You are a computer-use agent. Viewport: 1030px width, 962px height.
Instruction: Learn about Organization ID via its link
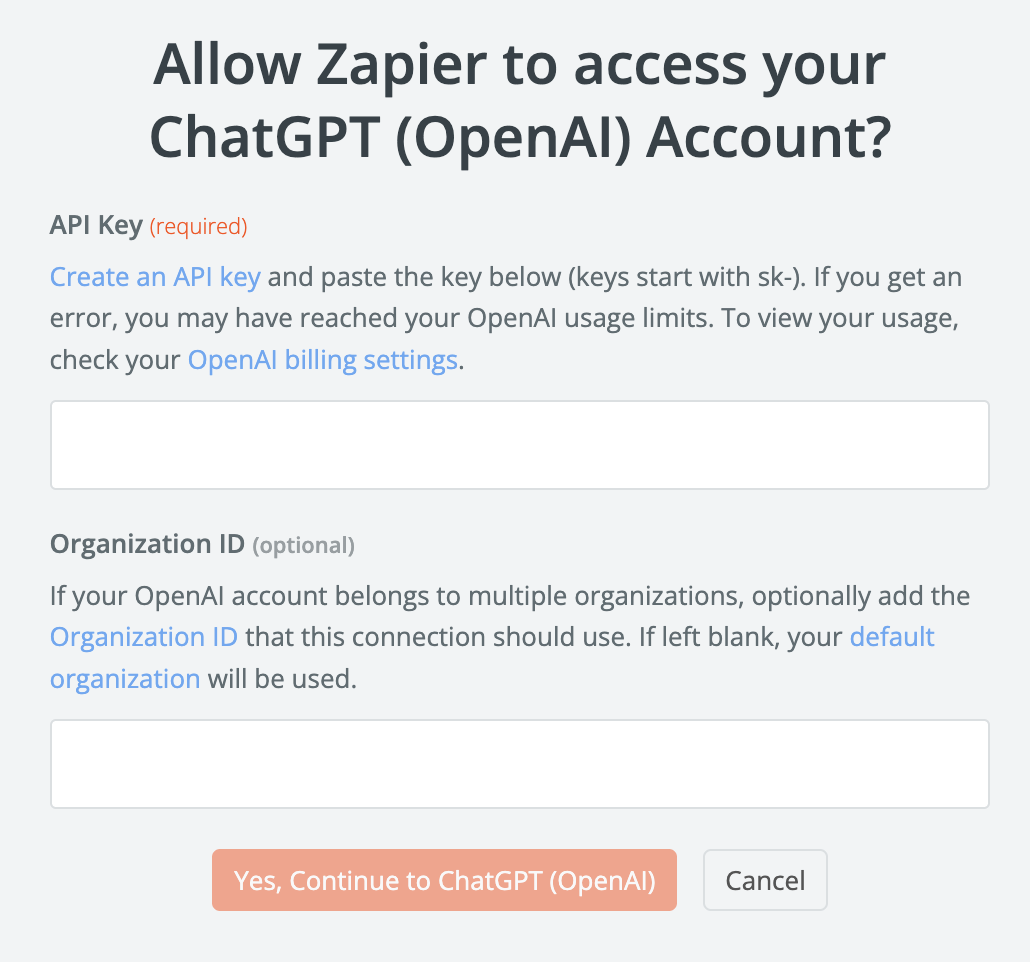click(x=143, y=637)
